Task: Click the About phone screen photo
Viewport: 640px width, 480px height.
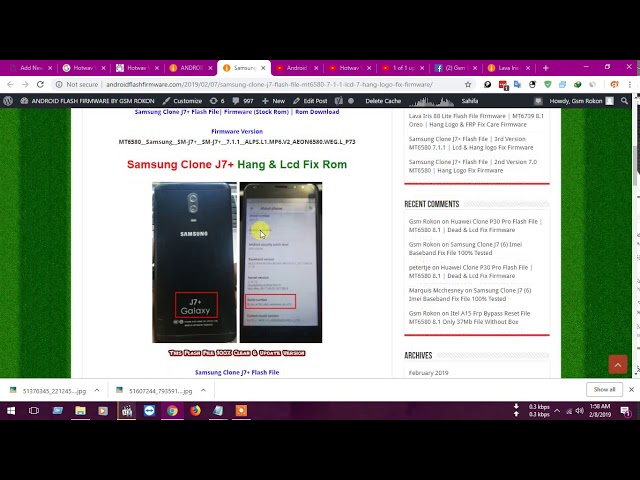Action: 281,262
